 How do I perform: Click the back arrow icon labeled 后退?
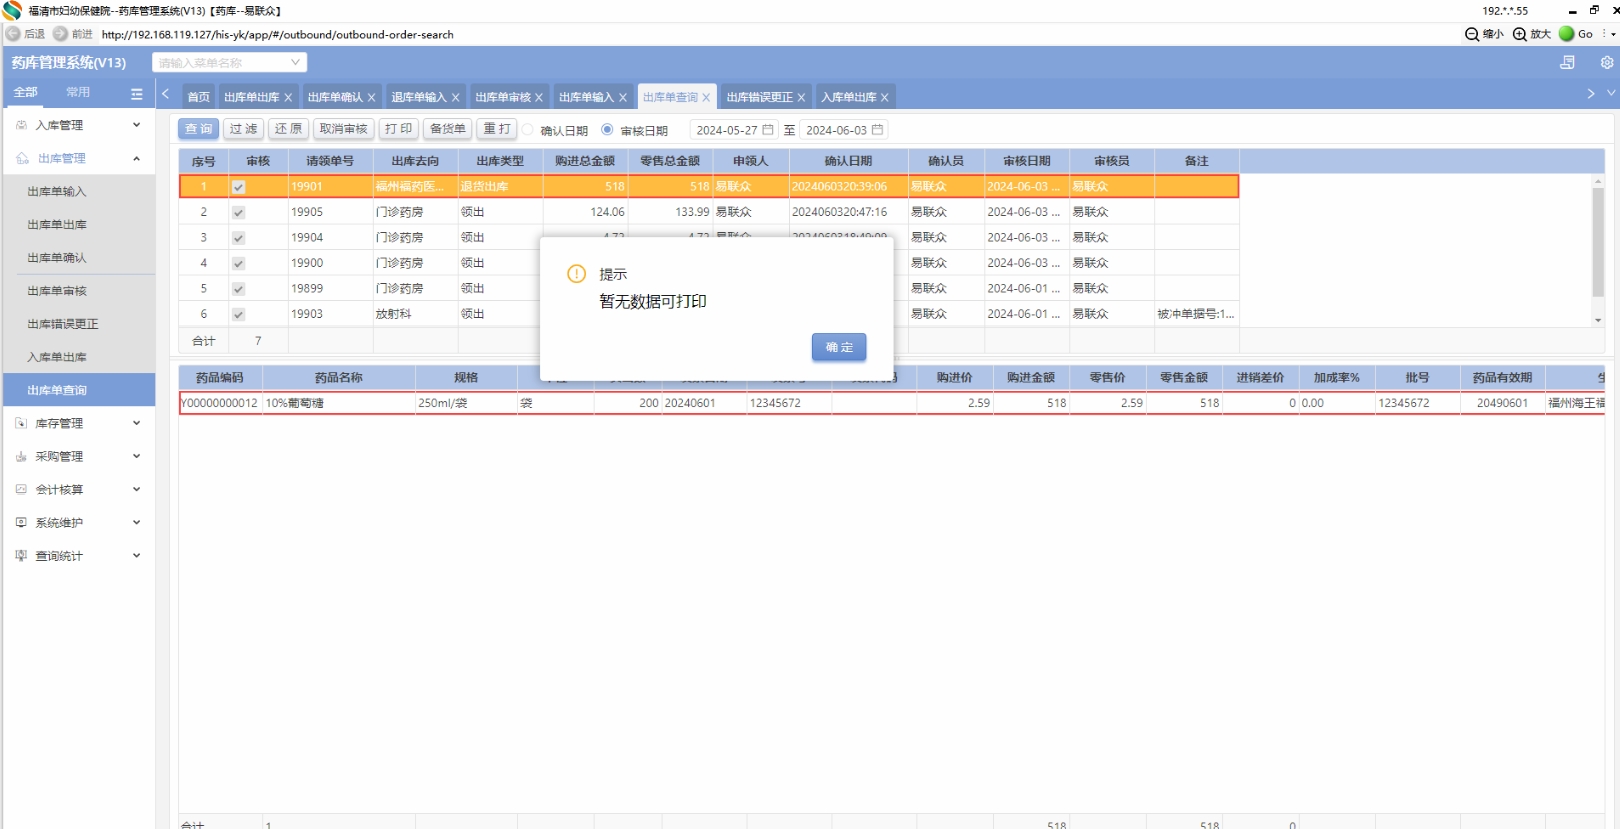coord(13,34)
